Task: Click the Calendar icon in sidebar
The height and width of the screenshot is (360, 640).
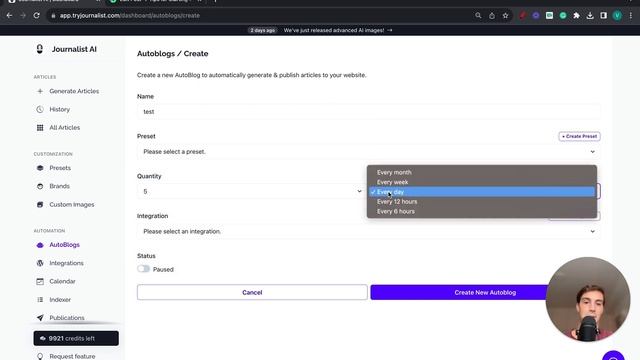Action: coord(40,281)
